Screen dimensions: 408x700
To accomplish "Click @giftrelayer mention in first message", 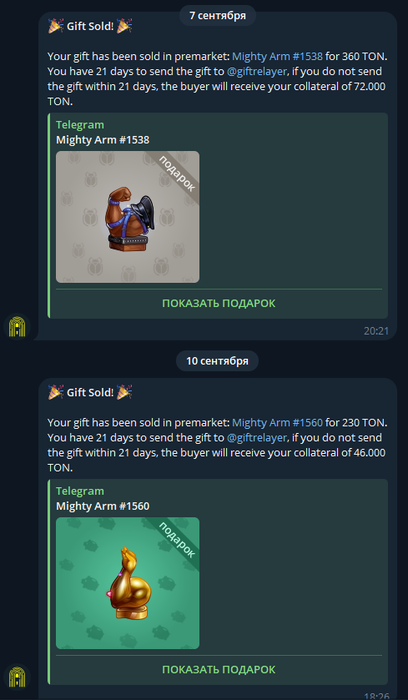I will click(257, 71).
